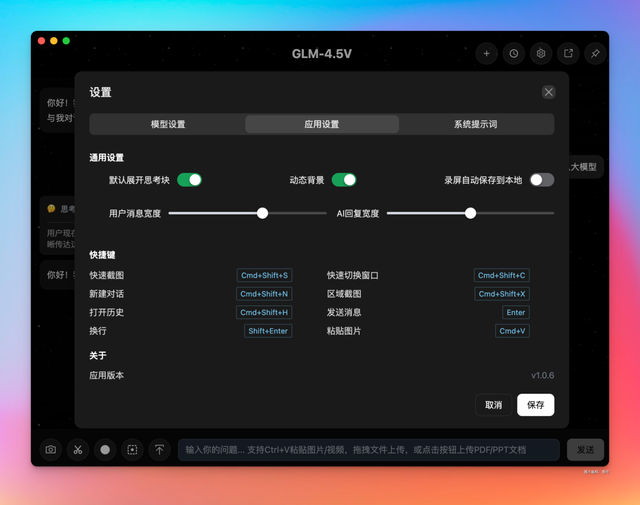Toggle 默认展开思考块 switch
The width and height of the screenshot is (640, 505).
[189, 180]
